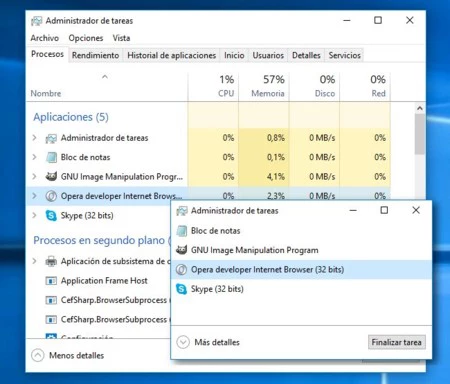
Task: Click printer icon for Aplicación de subsistema
Action: (51, 261)
